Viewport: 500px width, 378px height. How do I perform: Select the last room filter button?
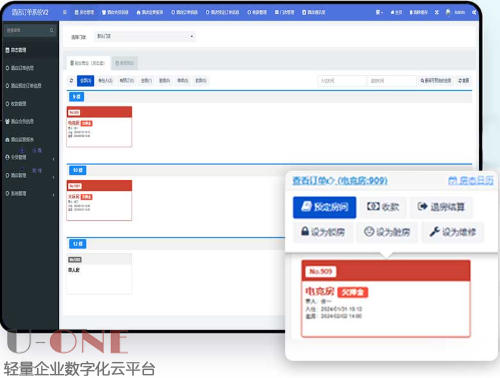click(201, 81)
